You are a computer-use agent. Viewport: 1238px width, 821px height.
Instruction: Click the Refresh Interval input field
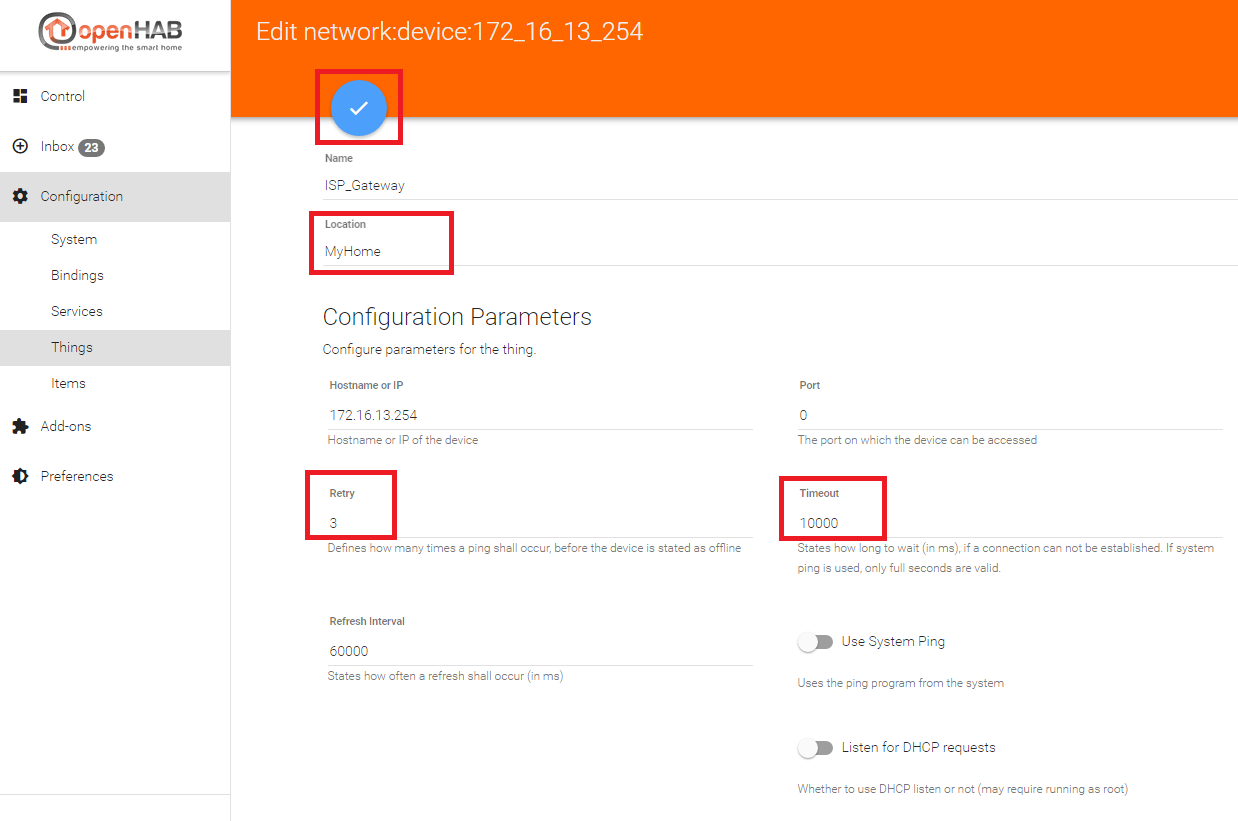(540, 650)
